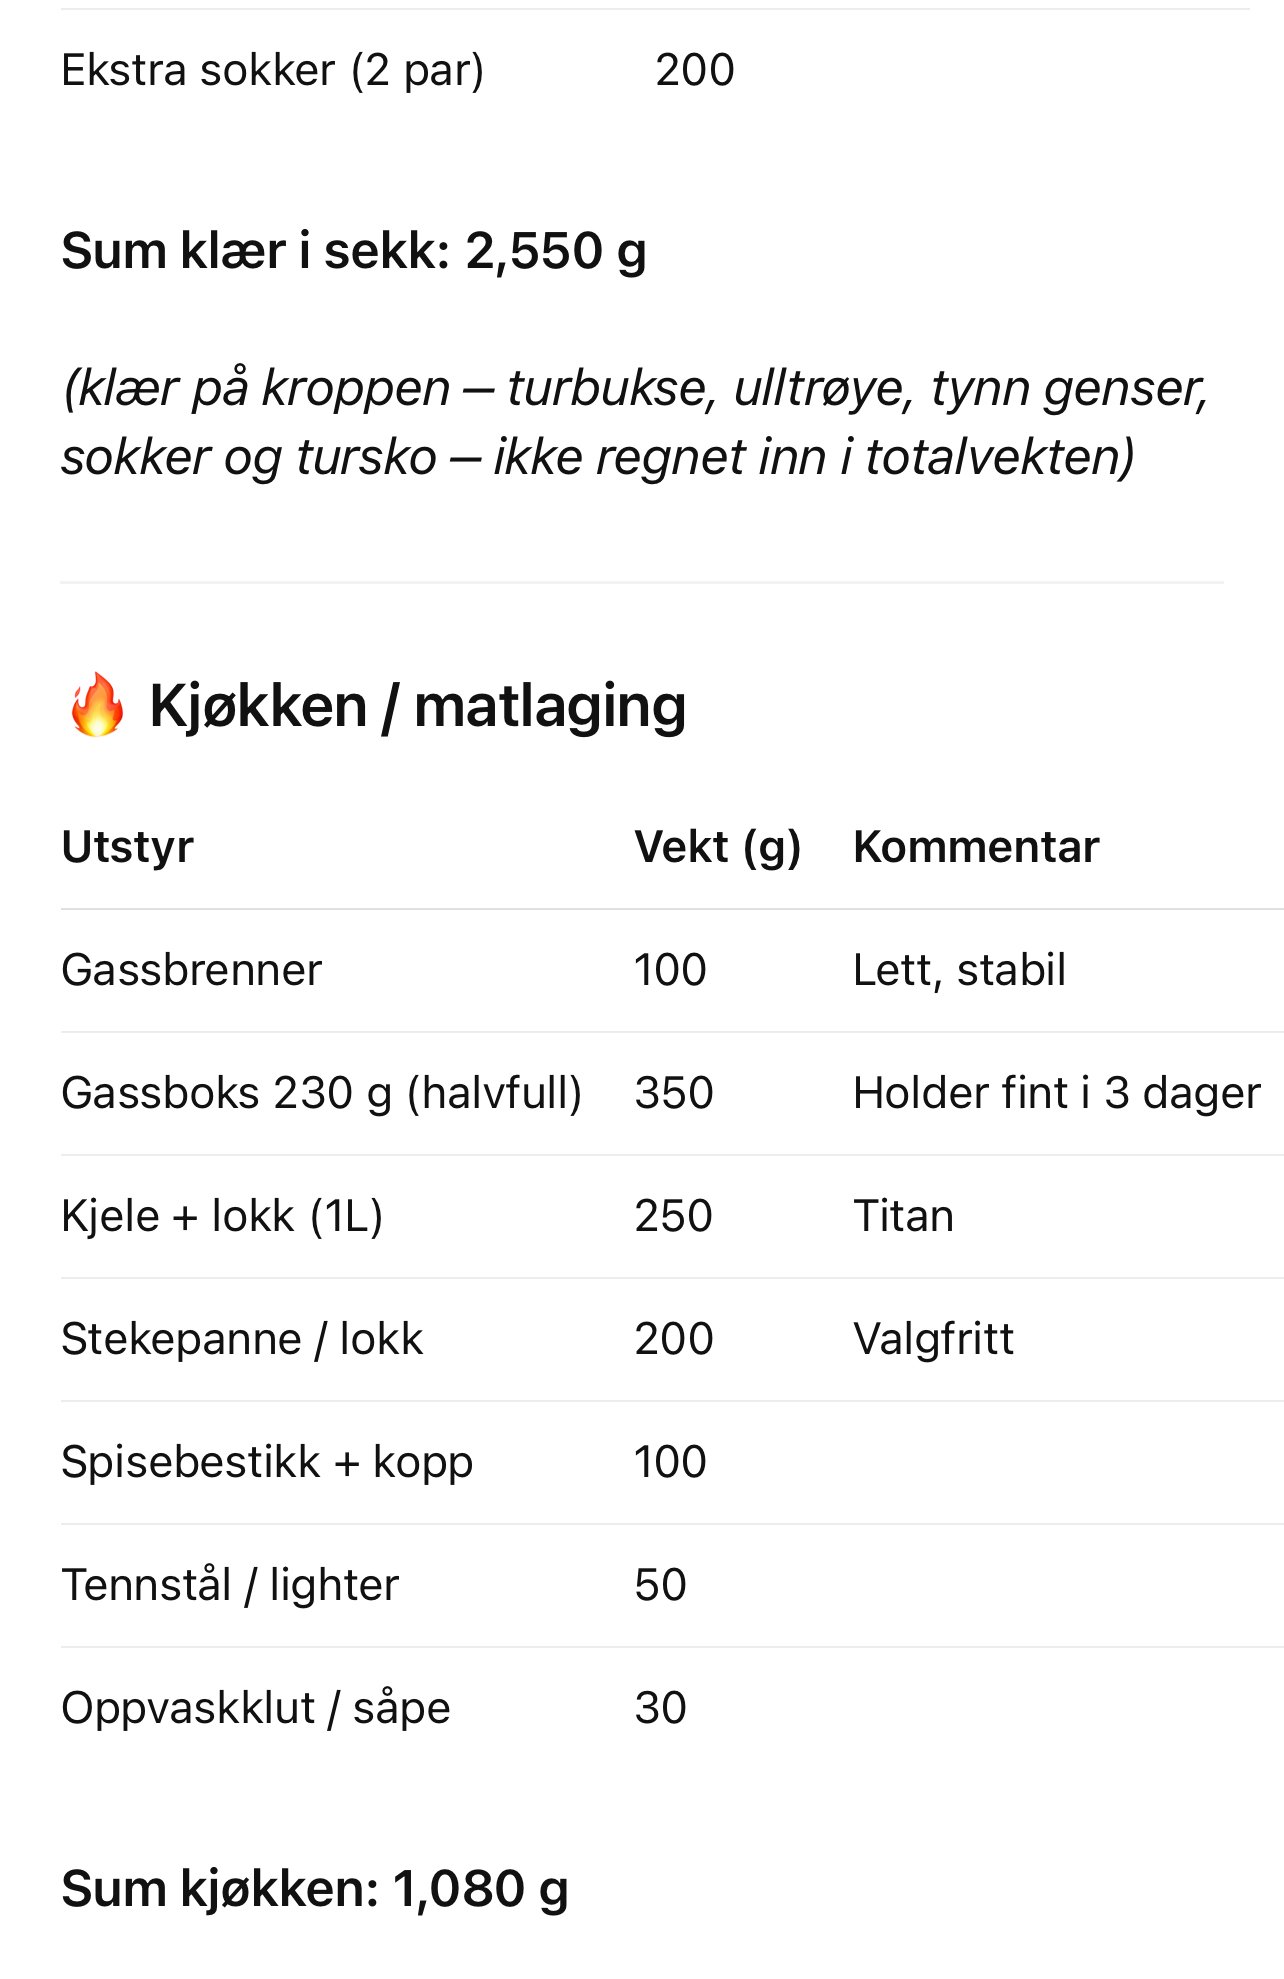Click the 'Sum kjøkken: 1,080 g' total
1284x1979 pixels.
pos(314,1889)
